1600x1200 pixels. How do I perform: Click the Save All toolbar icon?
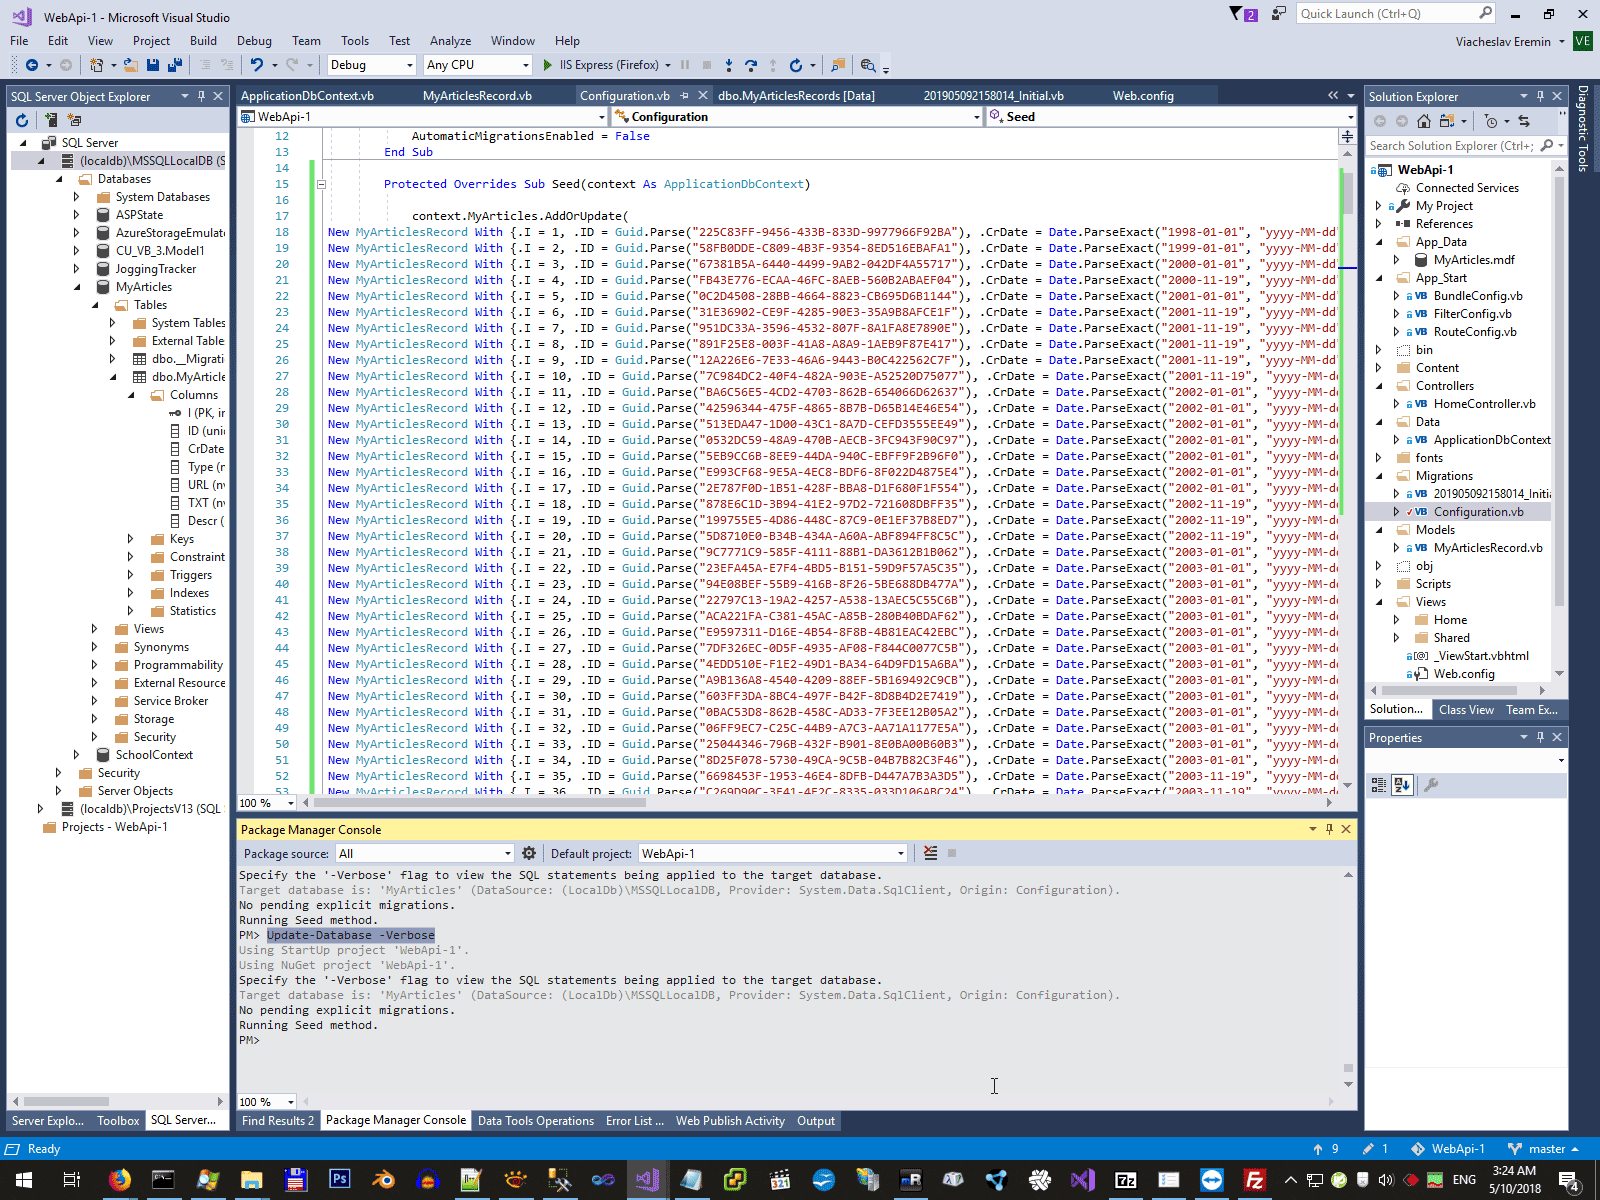(x=175, y=65)
